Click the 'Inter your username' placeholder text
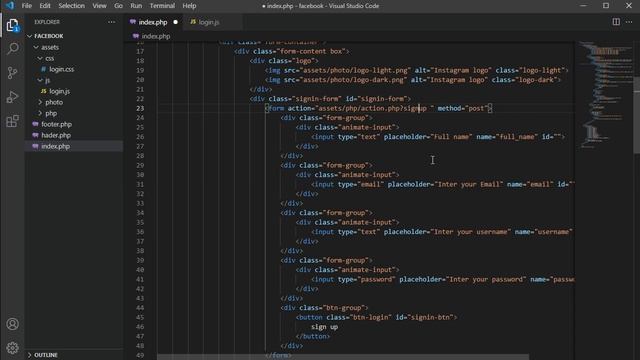 pos(471,232)
